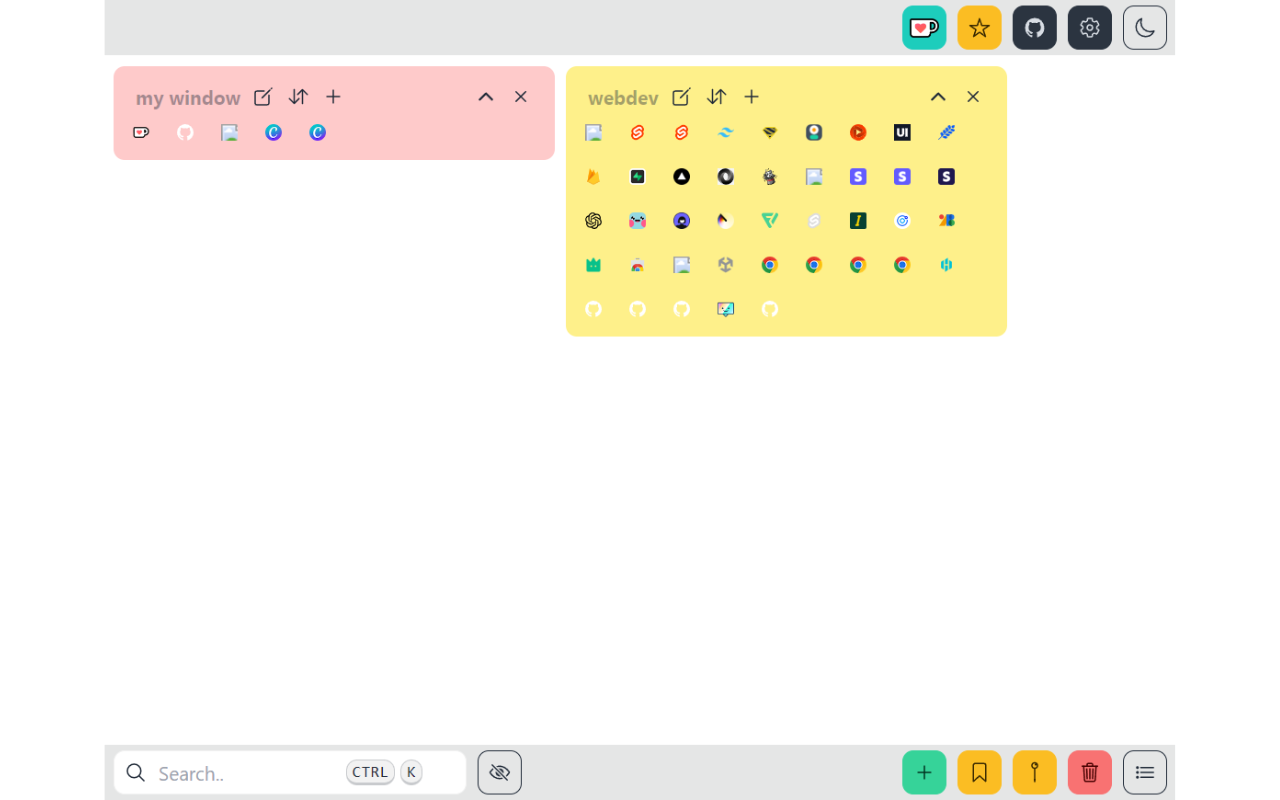This screenshot has height=800, width=1280.
Task: Open the black triangle Vercel tab in webdev
Action: pos(682,176)
